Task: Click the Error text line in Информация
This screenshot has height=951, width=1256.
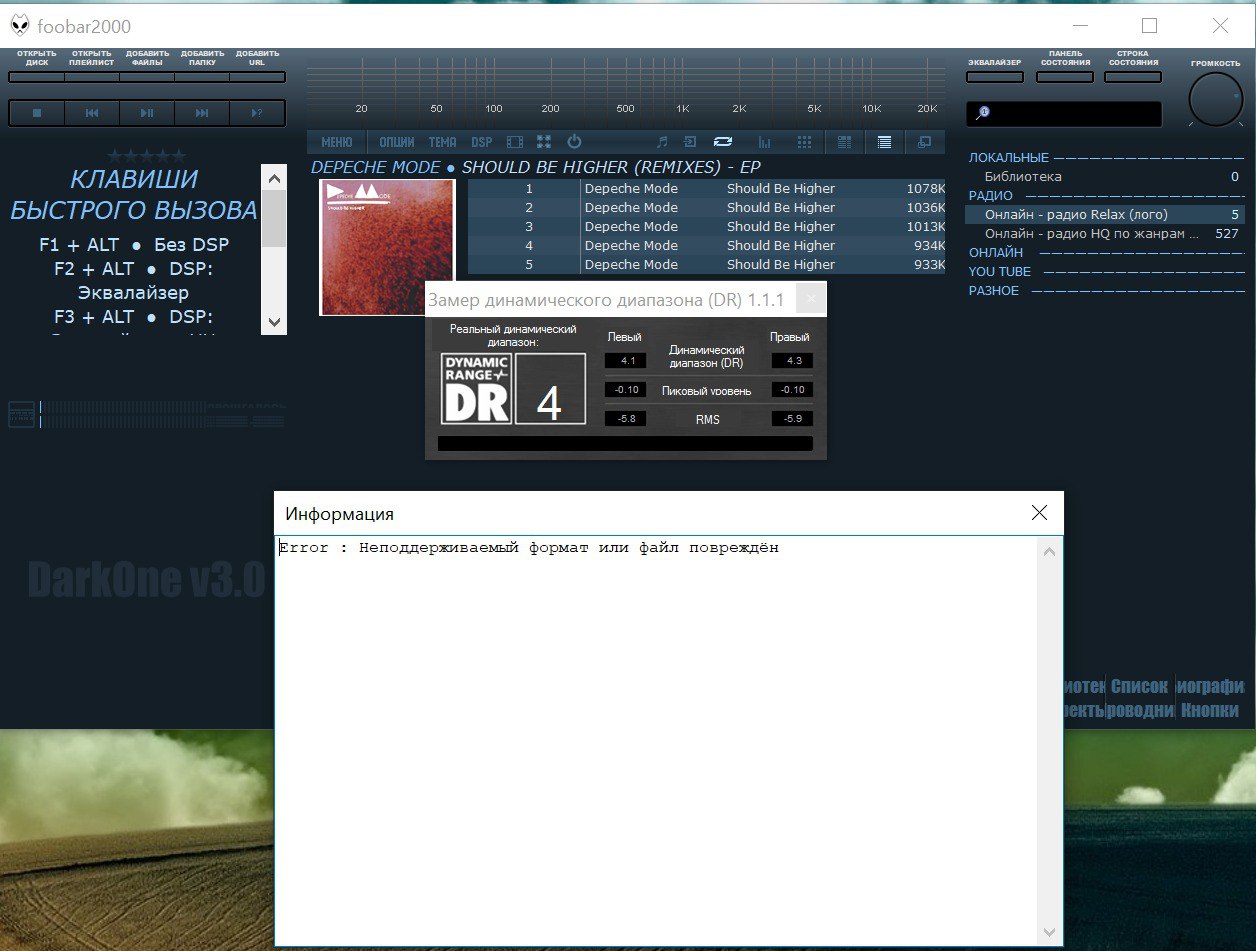Action: 529,548
